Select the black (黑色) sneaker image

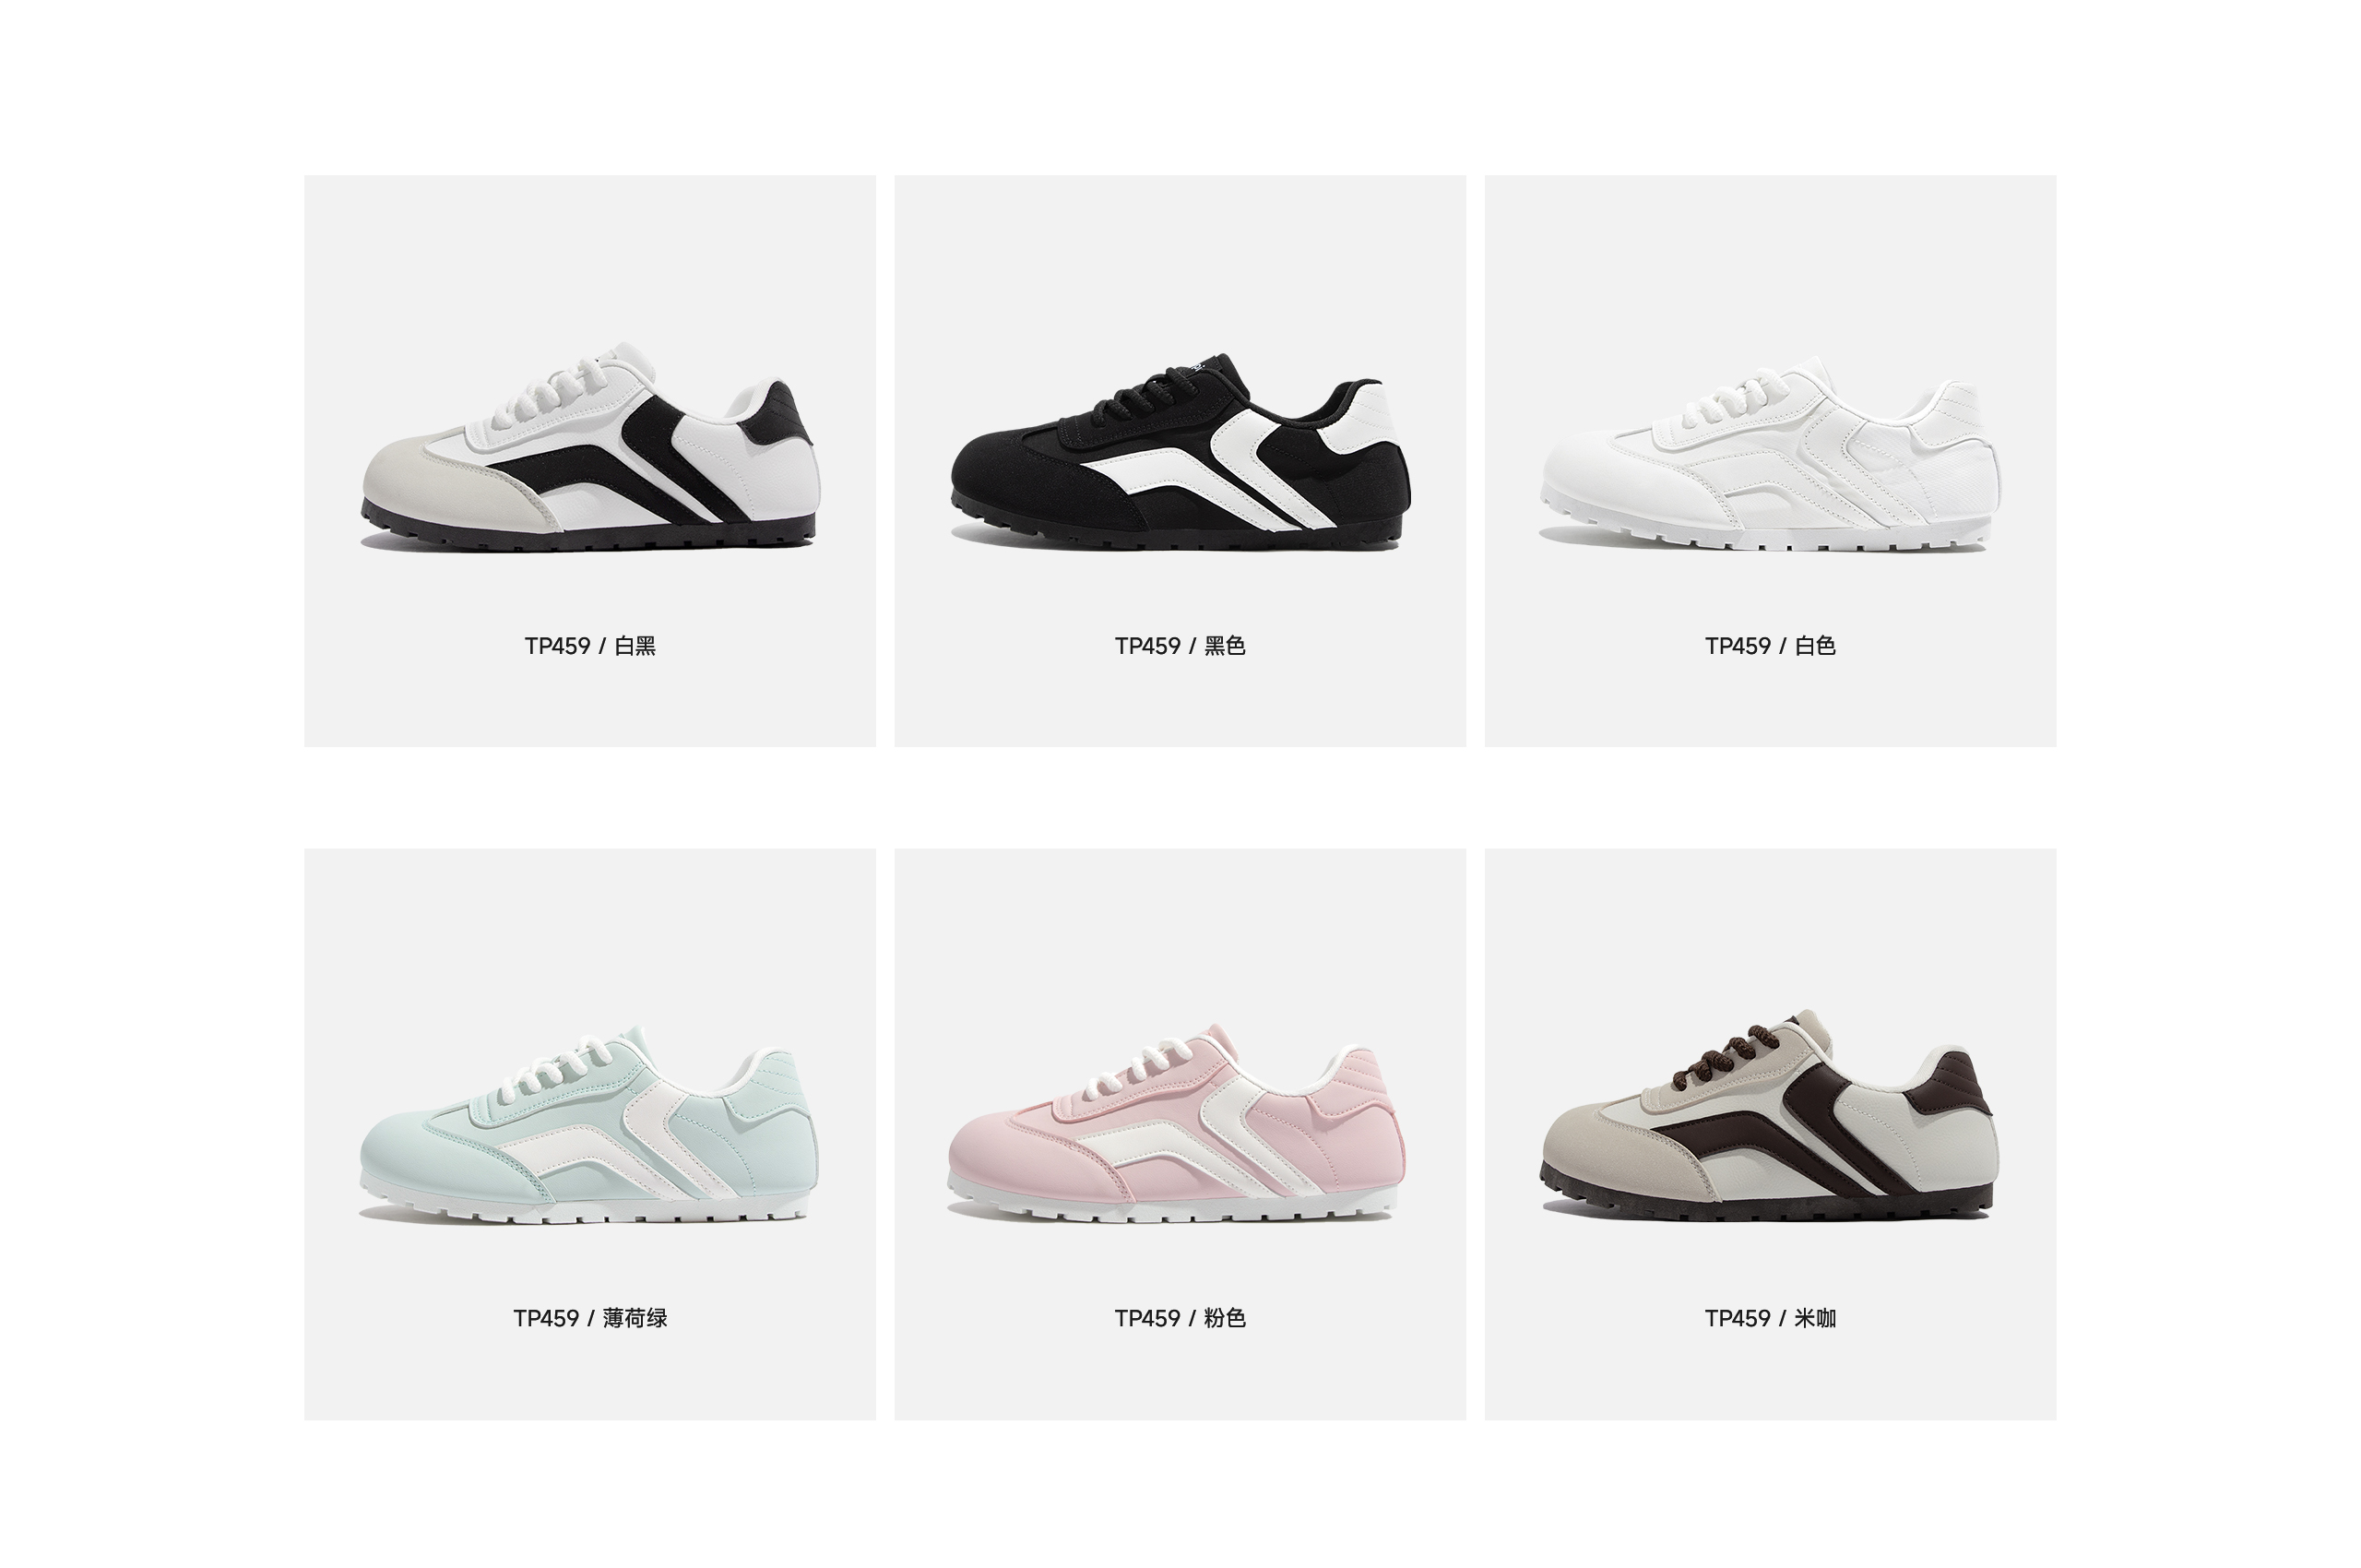1180,451
